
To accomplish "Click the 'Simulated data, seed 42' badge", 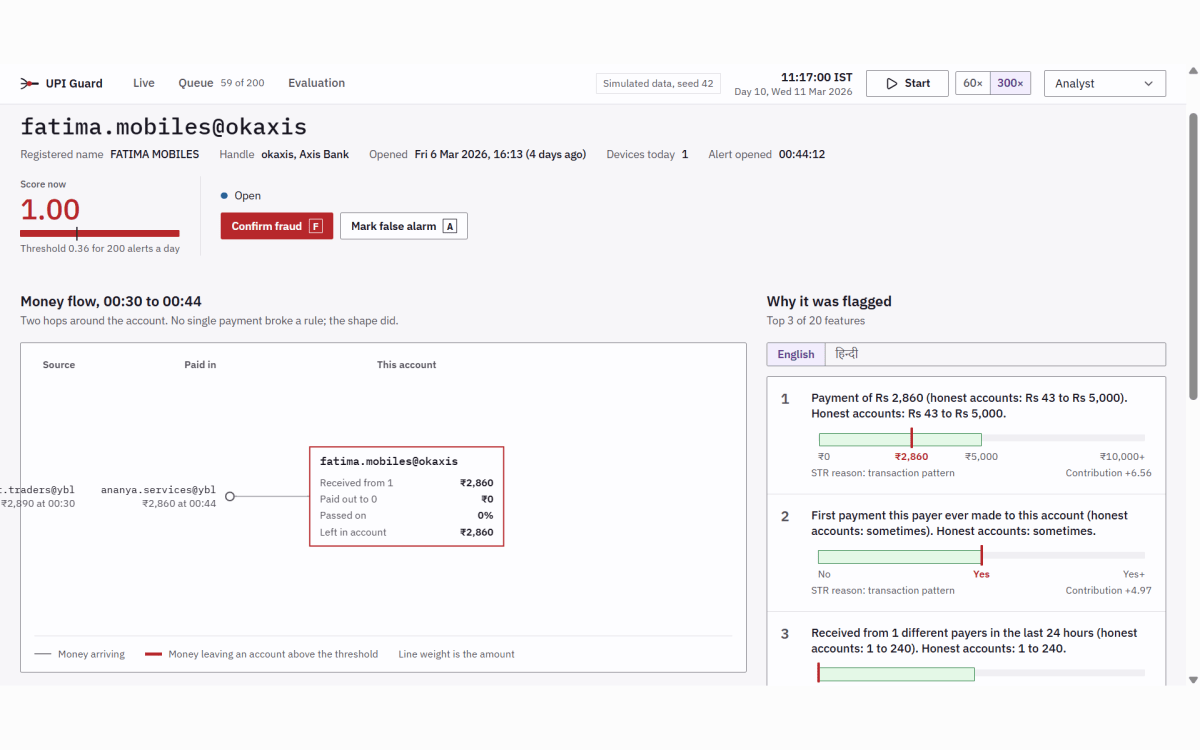I will [658, 84].
